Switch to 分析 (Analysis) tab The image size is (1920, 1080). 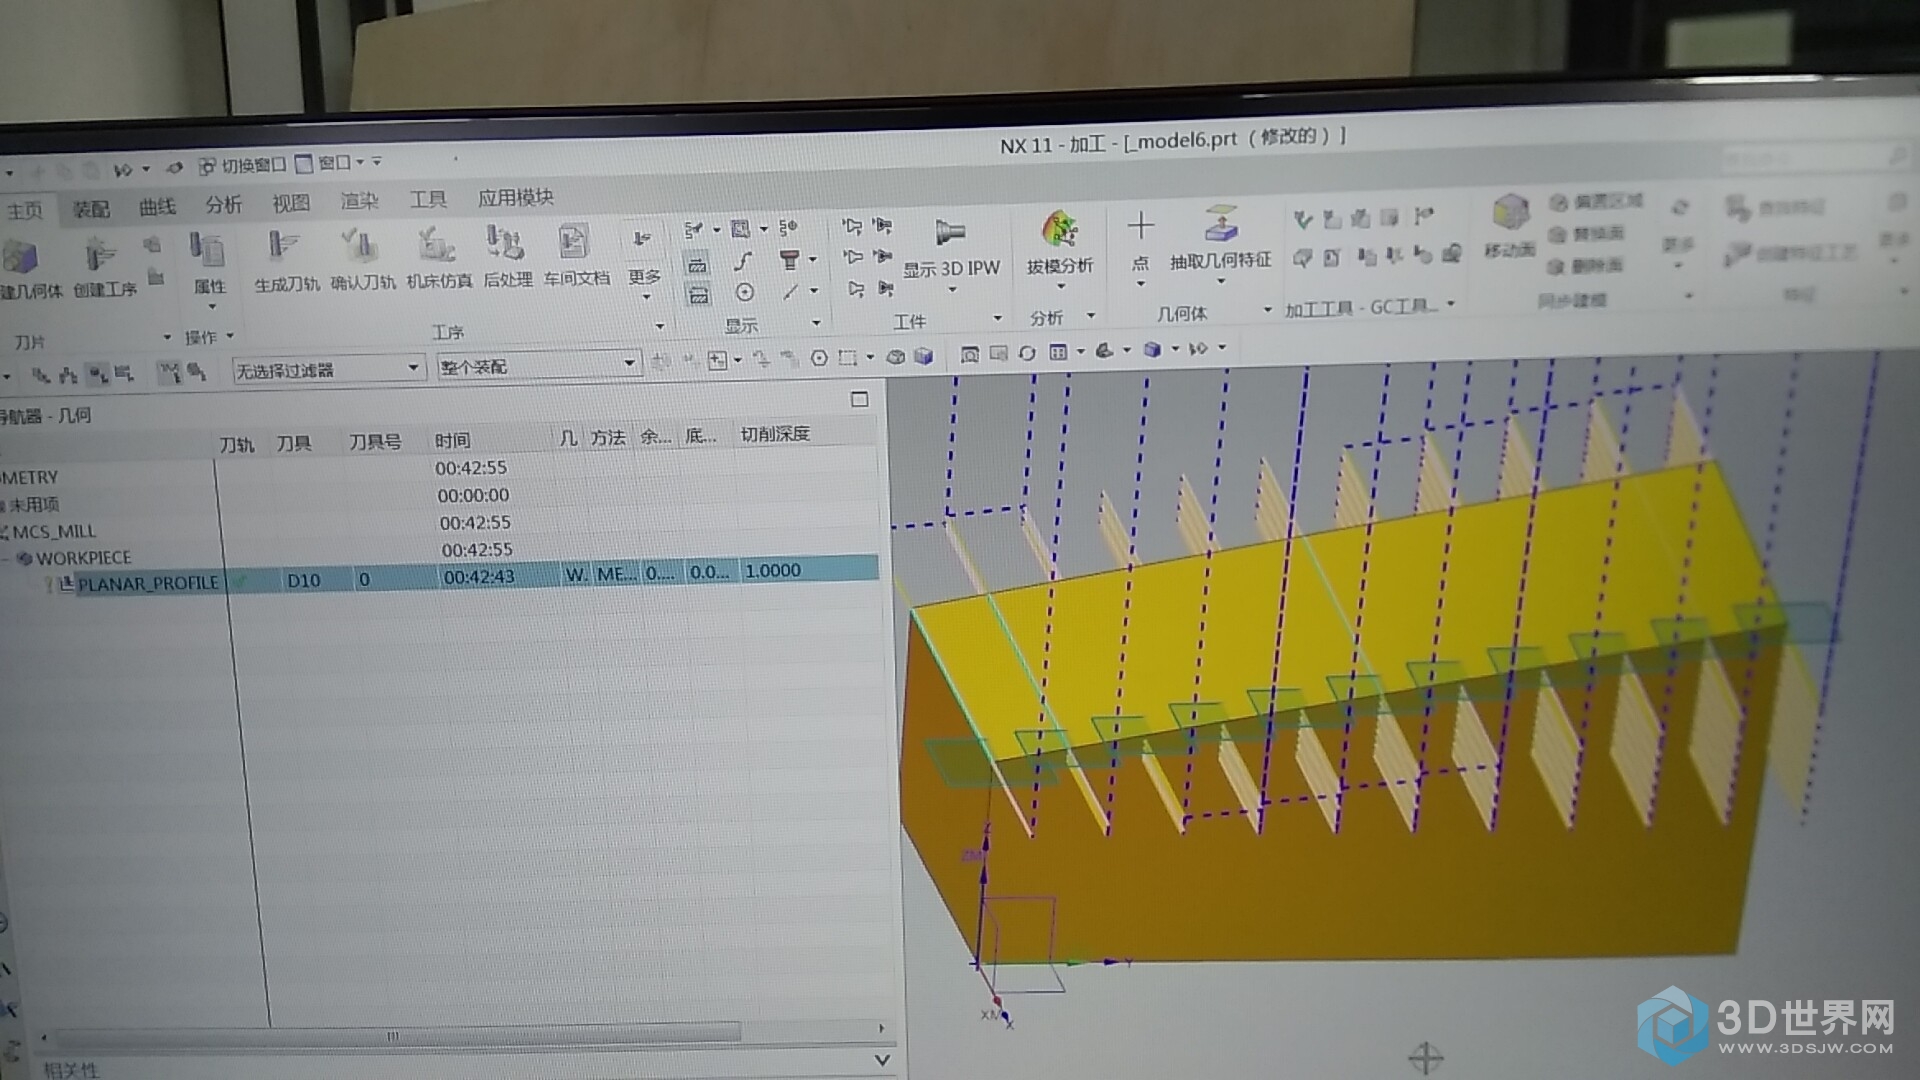(223, 204)
